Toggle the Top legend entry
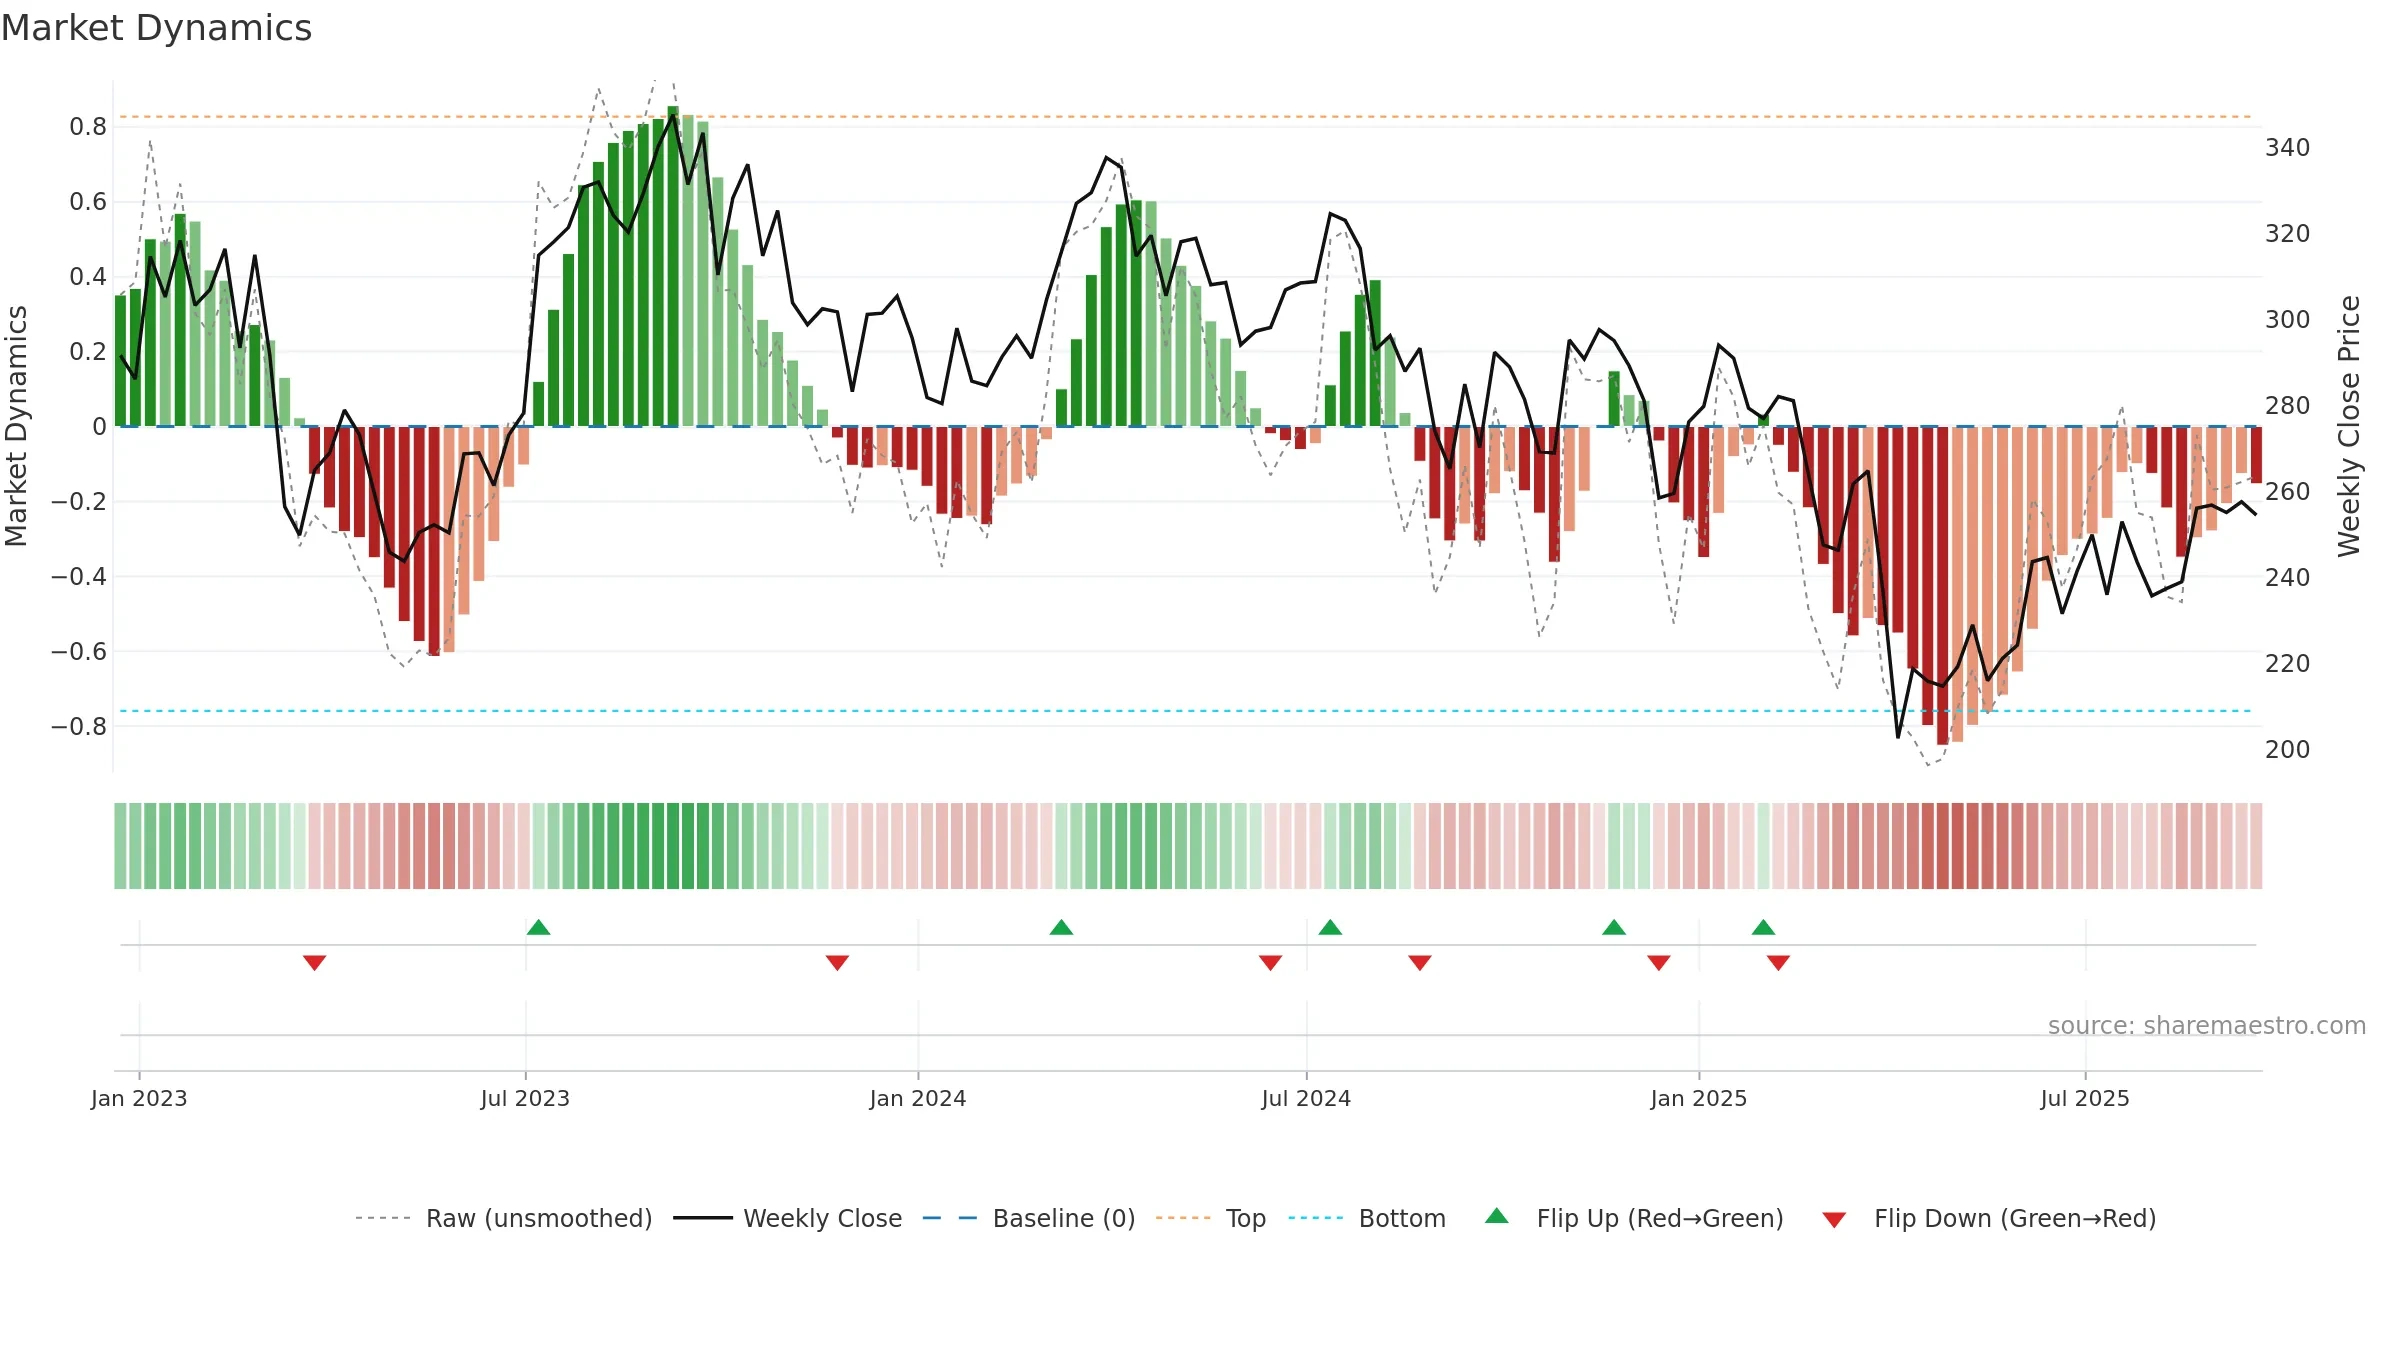The image size is (2400, 1350). [1211, 1218]
